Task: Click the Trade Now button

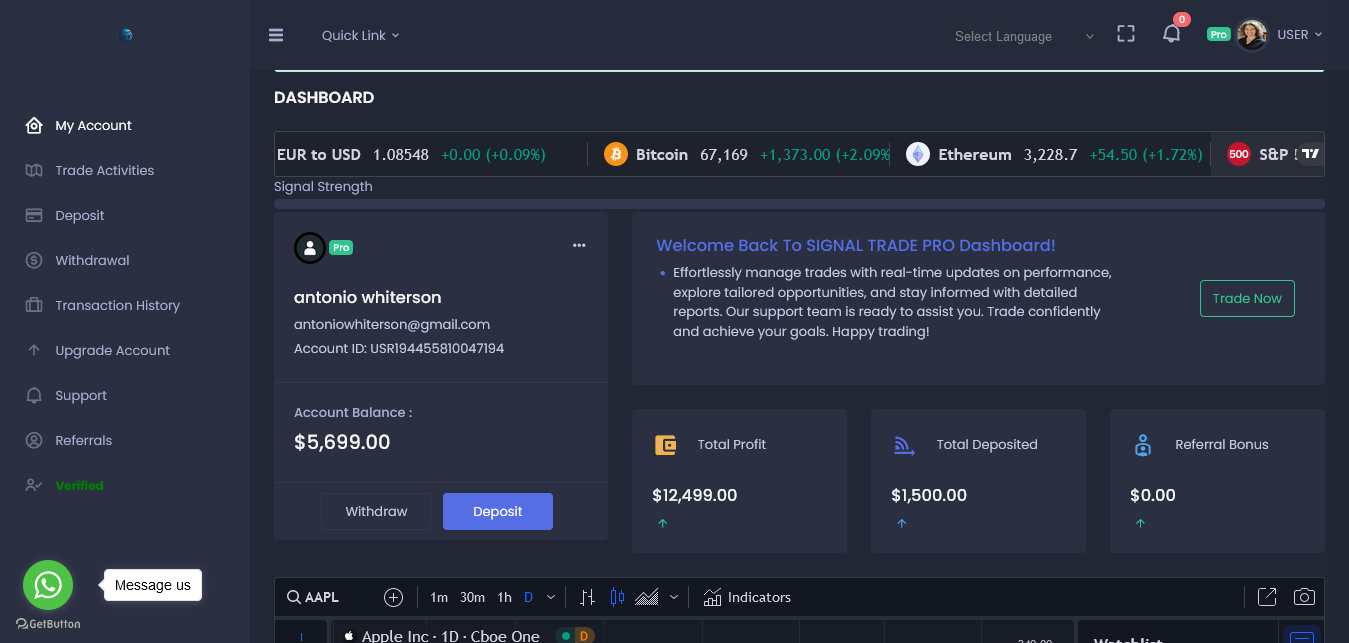Action: tap(1247, 298)
